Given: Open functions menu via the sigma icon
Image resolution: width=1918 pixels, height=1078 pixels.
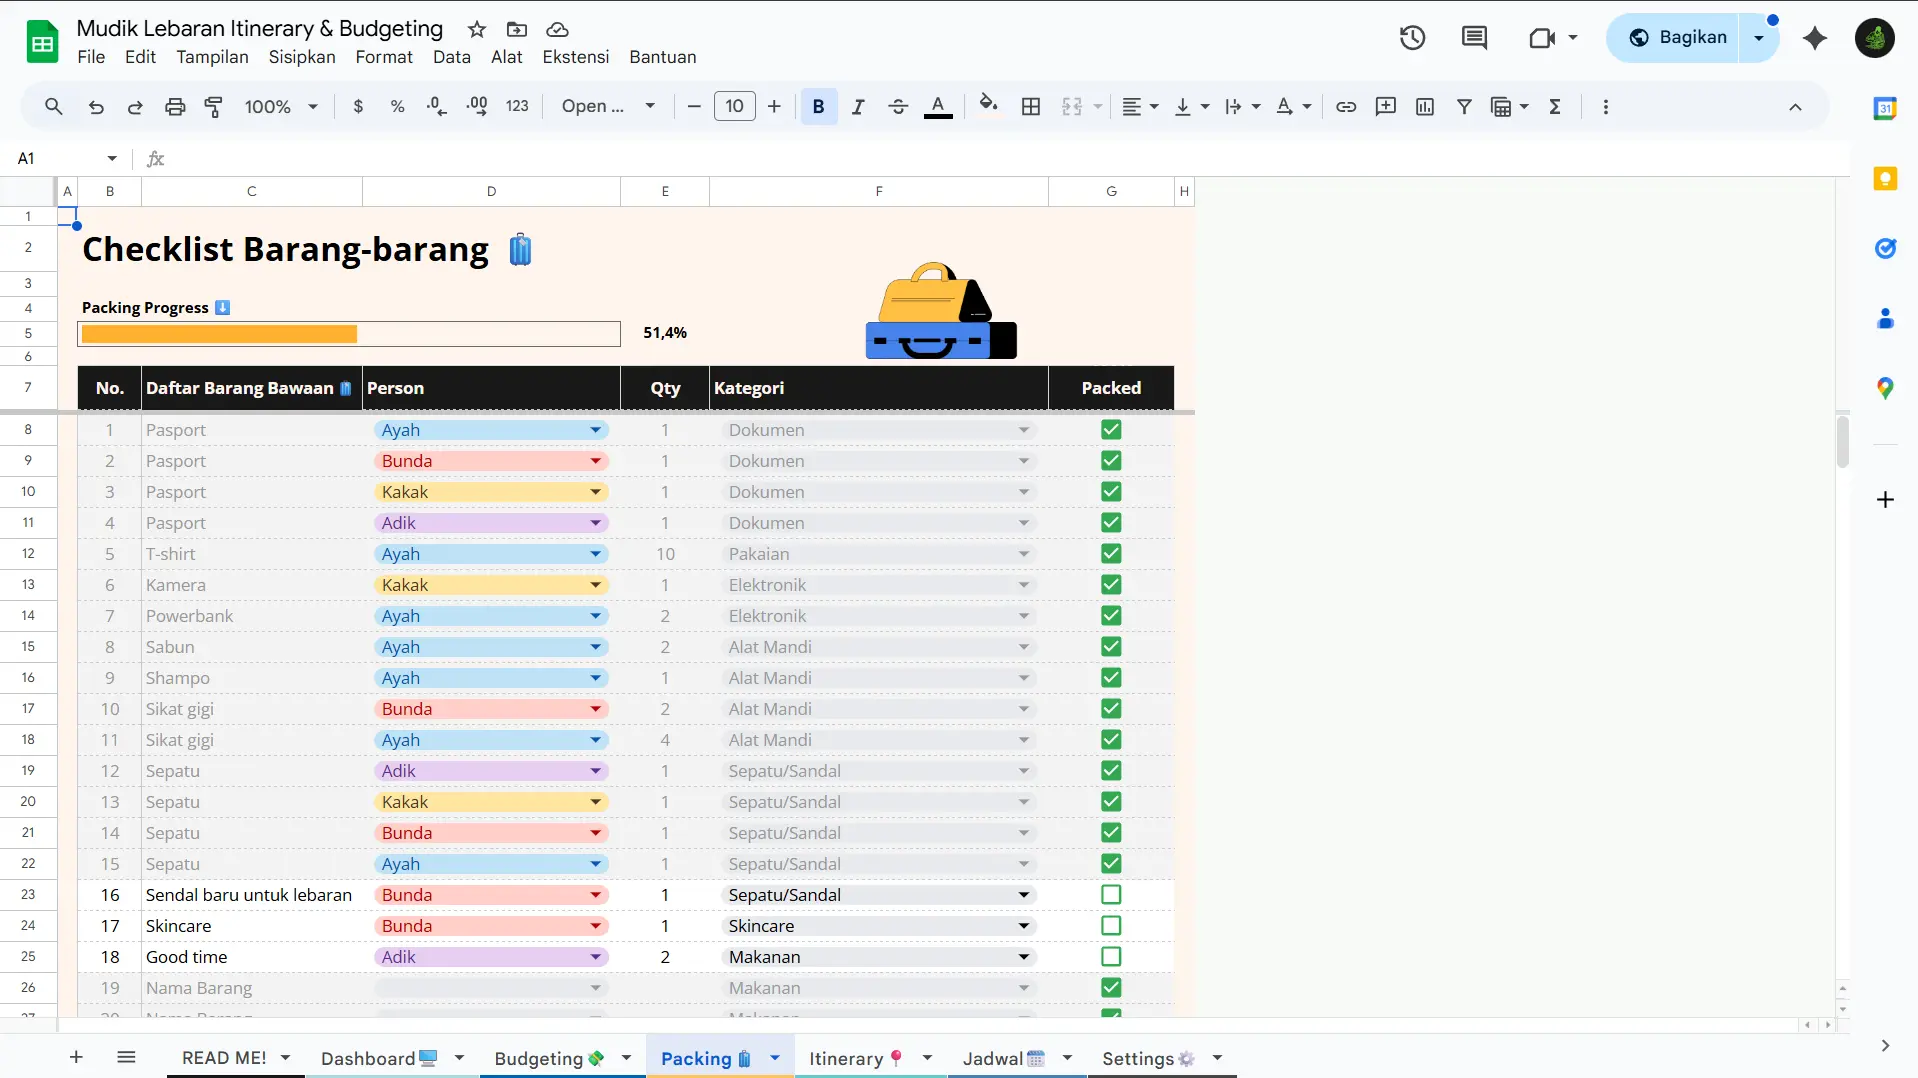Looking at the screenshot, I should pyautogui.click(x=1555, y=106).
